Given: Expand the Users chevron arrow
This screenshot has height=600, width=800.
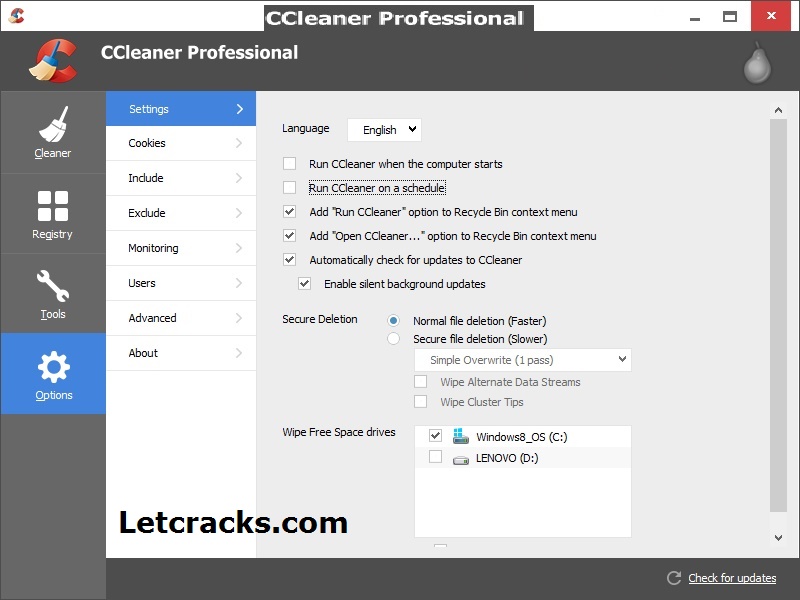Looking at the screenshot, I should click(239, 283).
